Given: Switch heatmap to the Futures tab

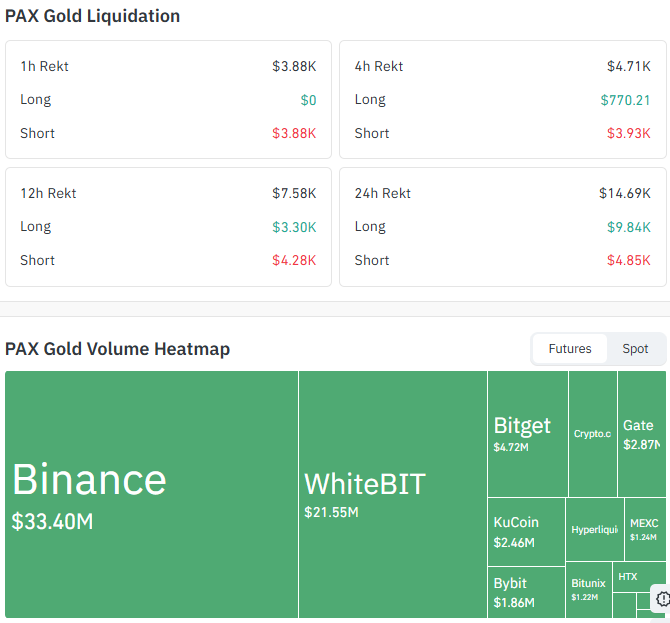Looking at the screenshot, I should pyautogui.click(x=570, y=349).
